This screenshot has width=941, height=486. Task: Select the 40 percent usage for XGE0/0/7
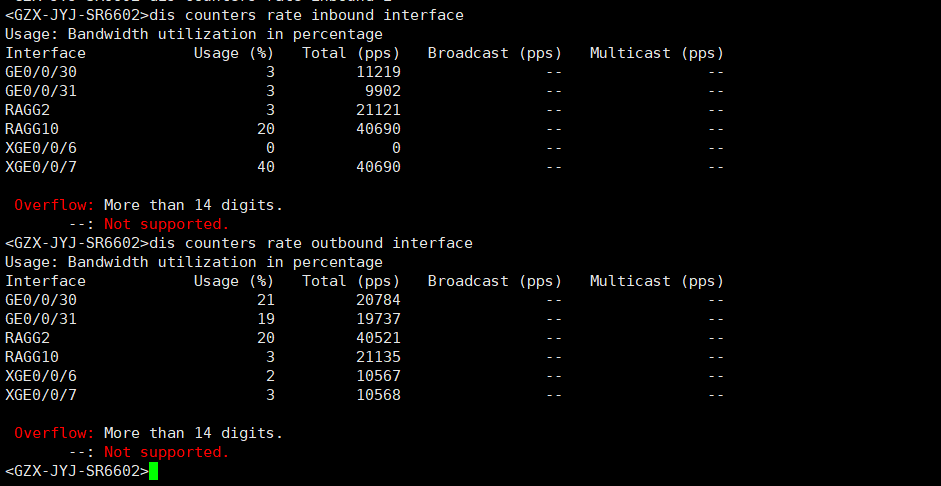tap(265, 167)
